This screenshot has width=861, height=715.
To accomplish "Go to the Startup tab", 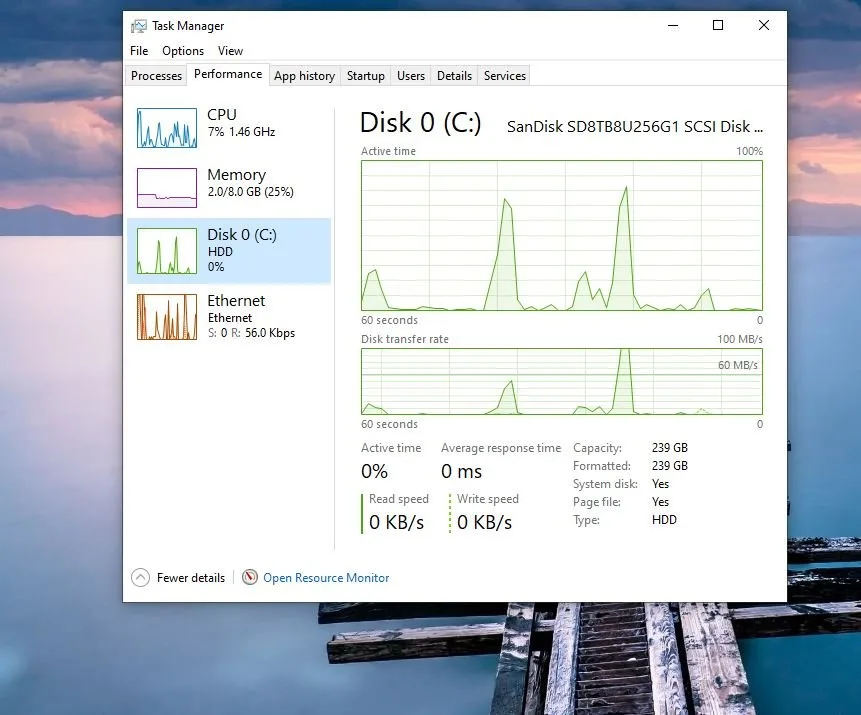I will [x=365, y=76].
